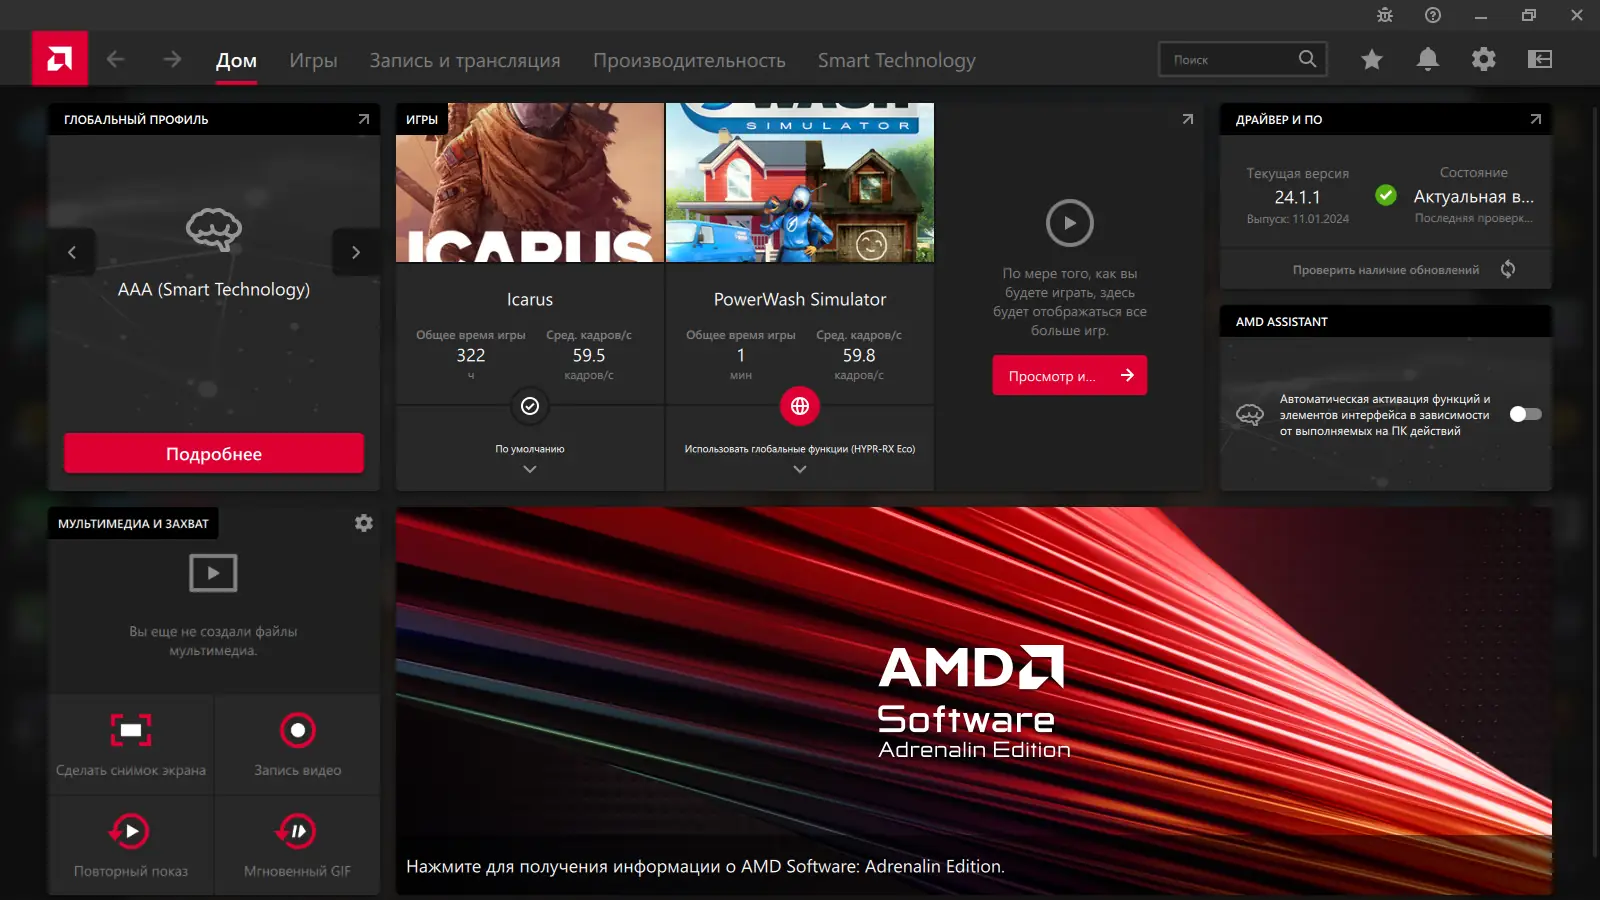Image resolution: width=1600 pixels, height=900 pixels.
Task: Start Запись видео
Action: tap(298, 745)
